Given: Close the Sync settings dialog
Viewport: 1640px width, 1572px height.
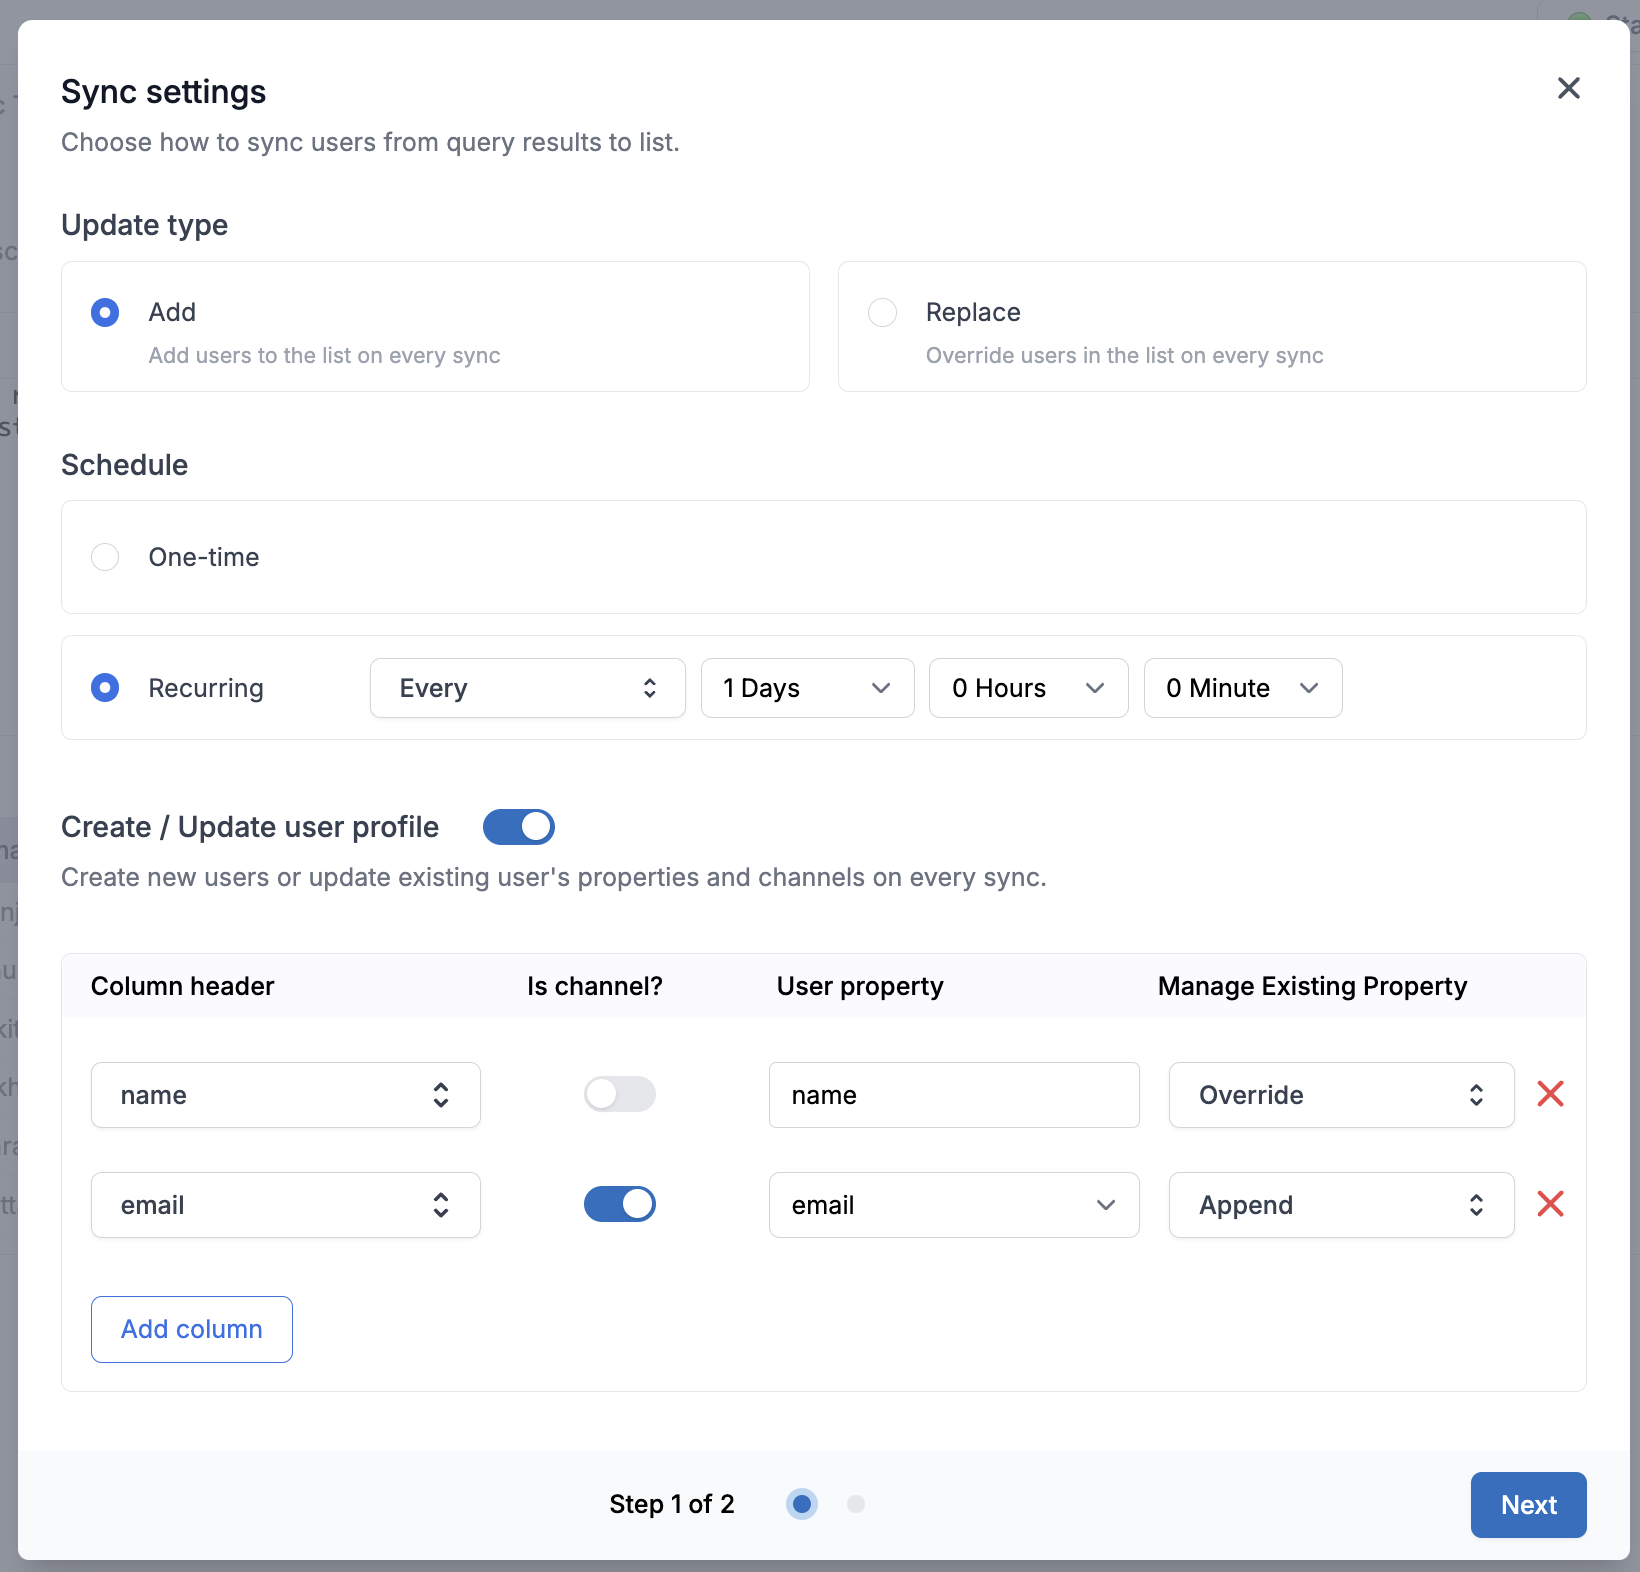Looking at the screenshot, I should [1569, 88].
